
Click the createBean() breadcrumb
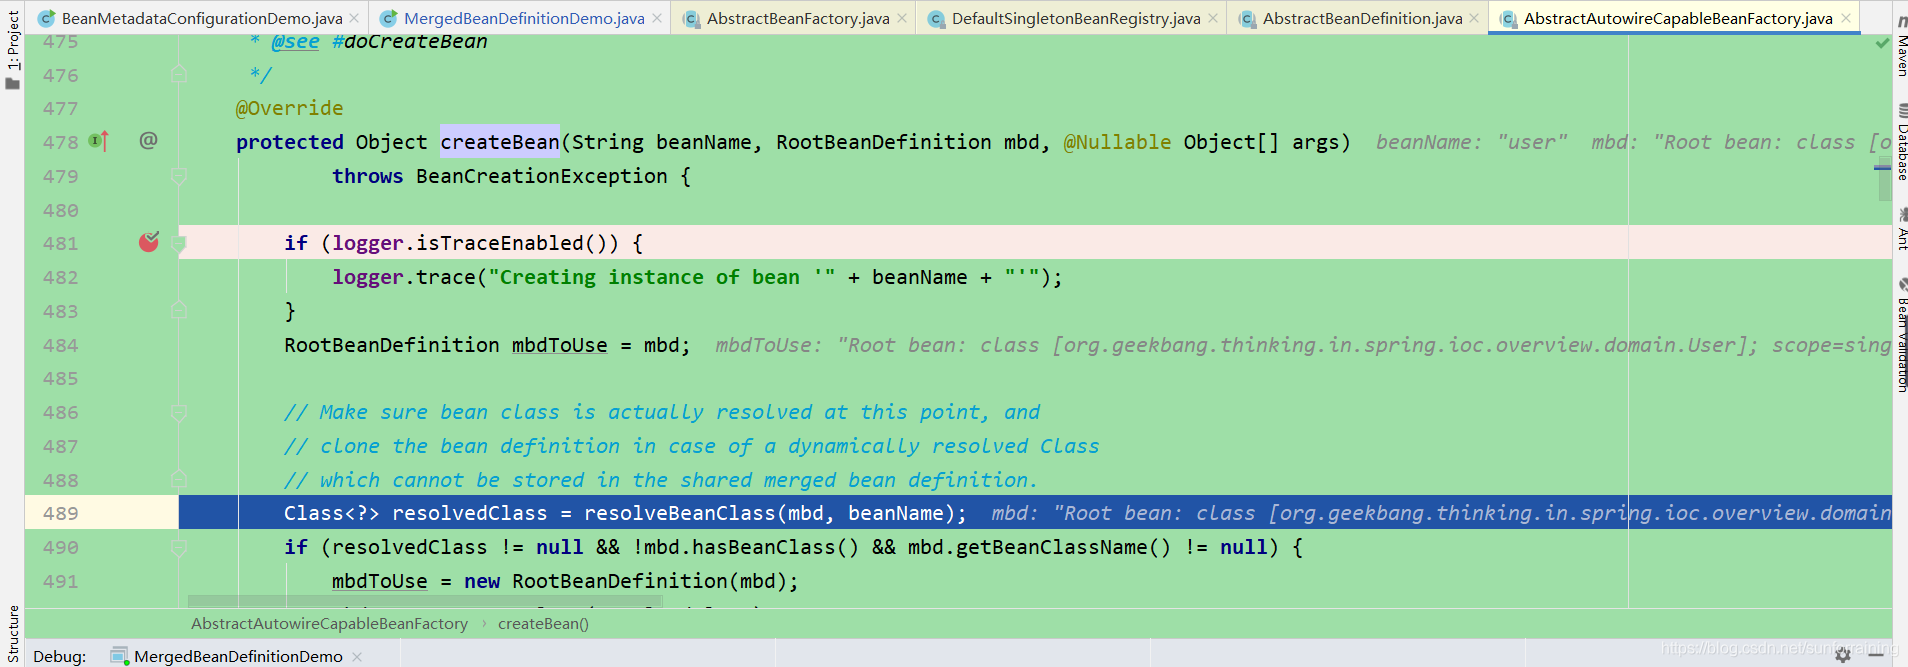point(543,623)
